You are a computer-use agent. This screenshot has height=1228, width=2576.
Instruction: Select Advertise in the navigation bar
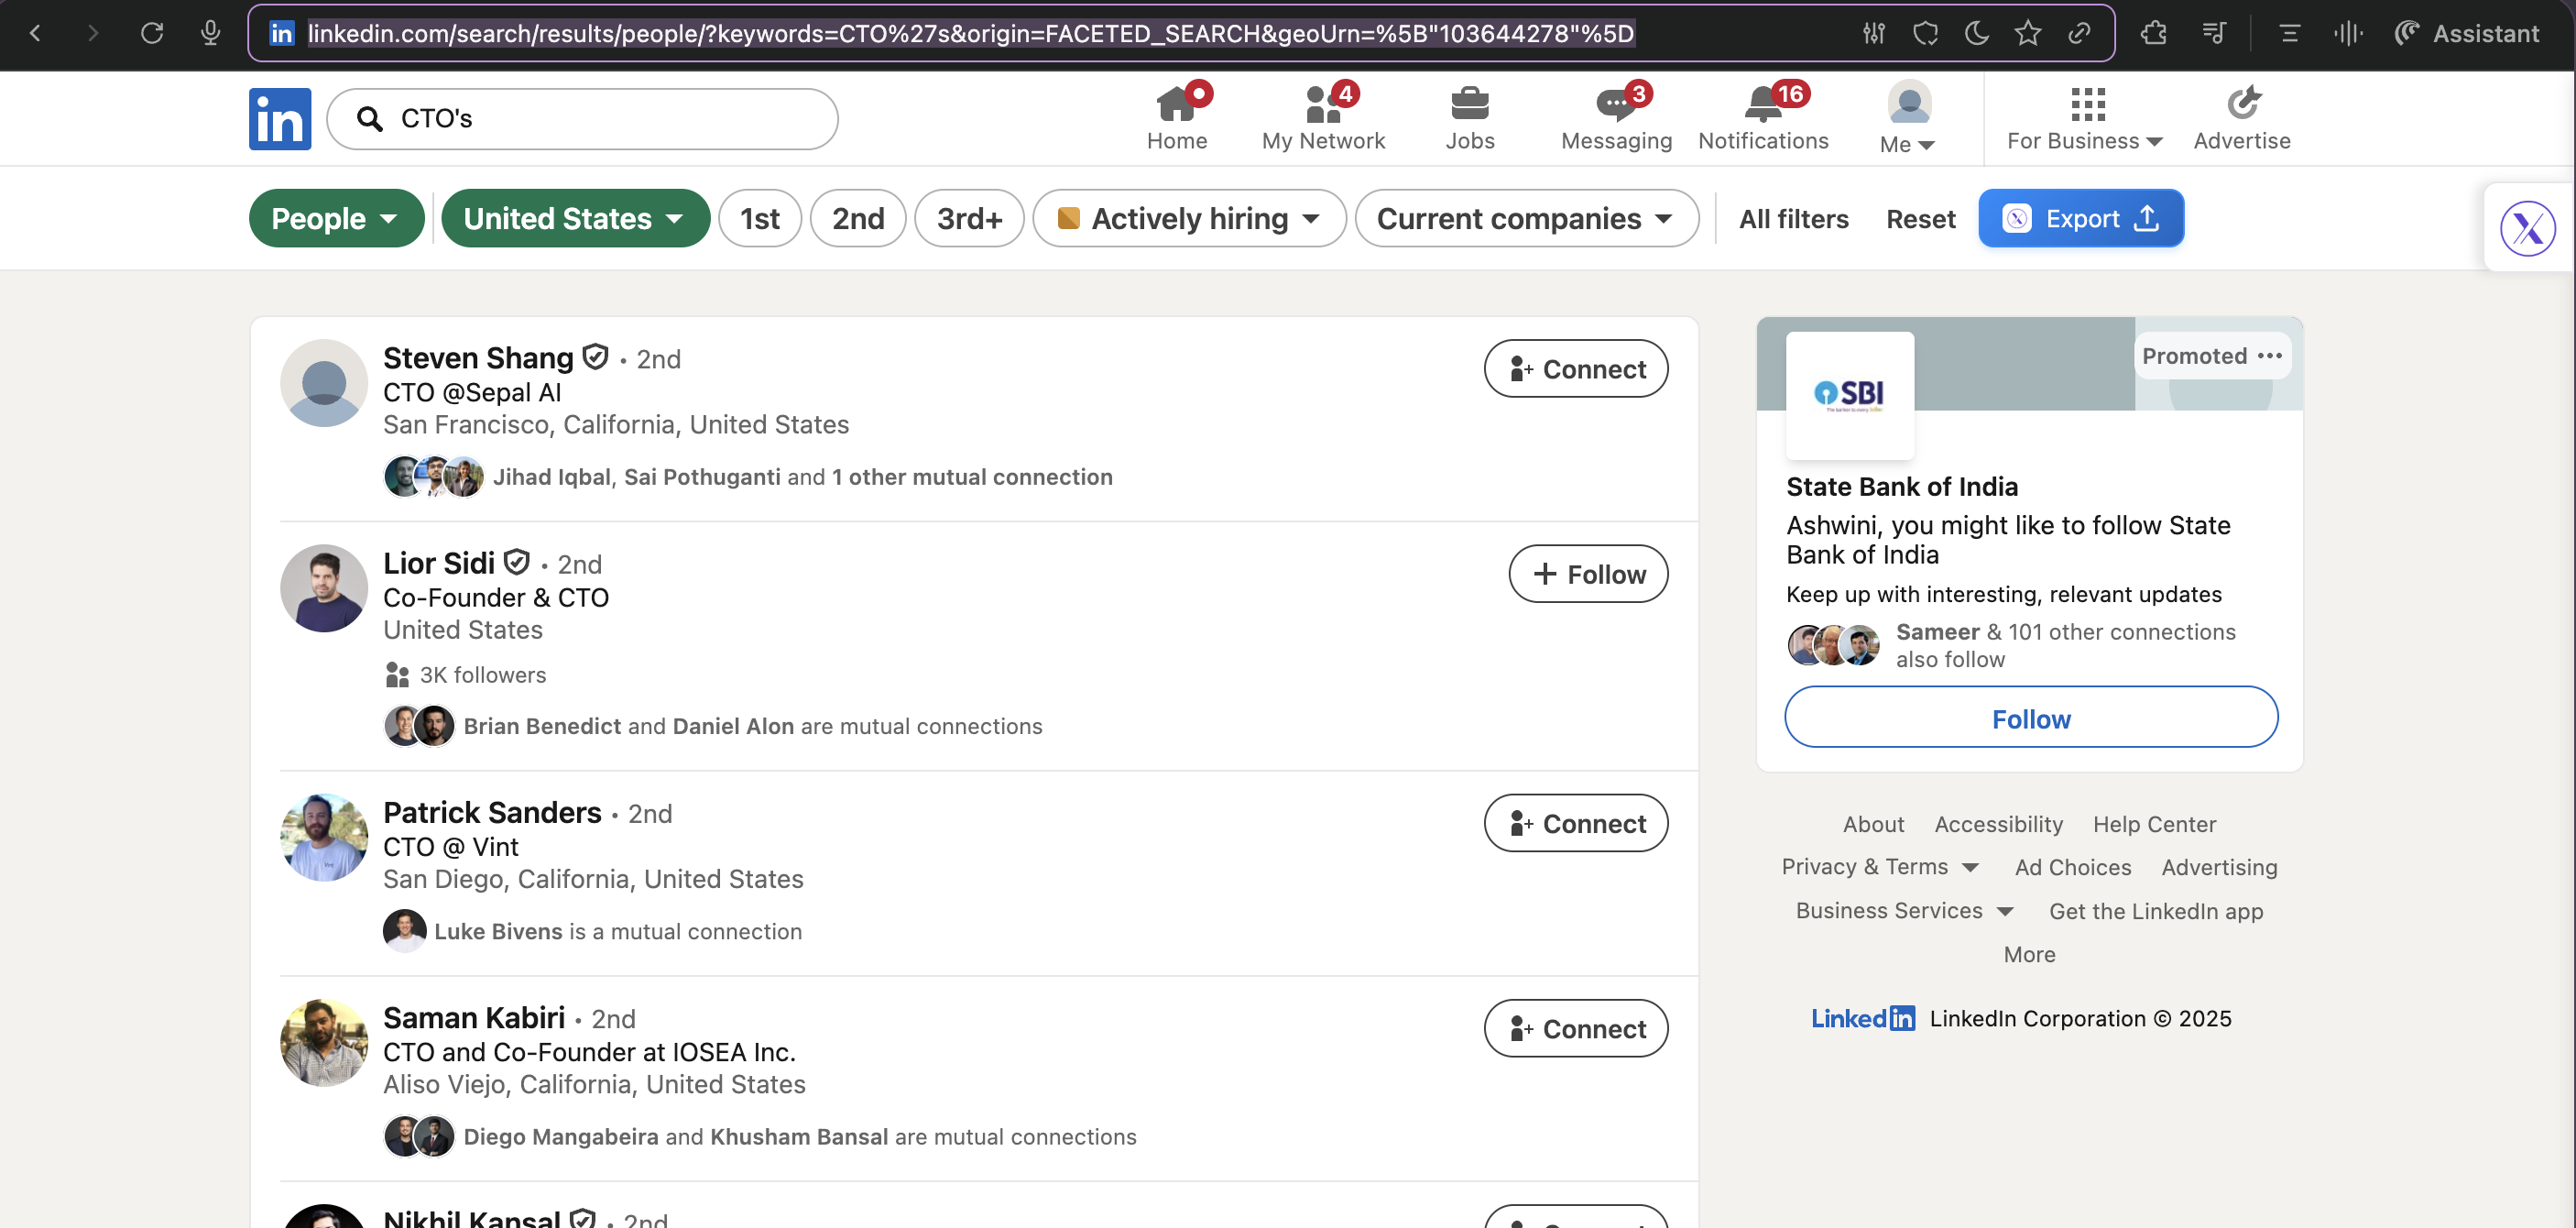pos(2240,118)
